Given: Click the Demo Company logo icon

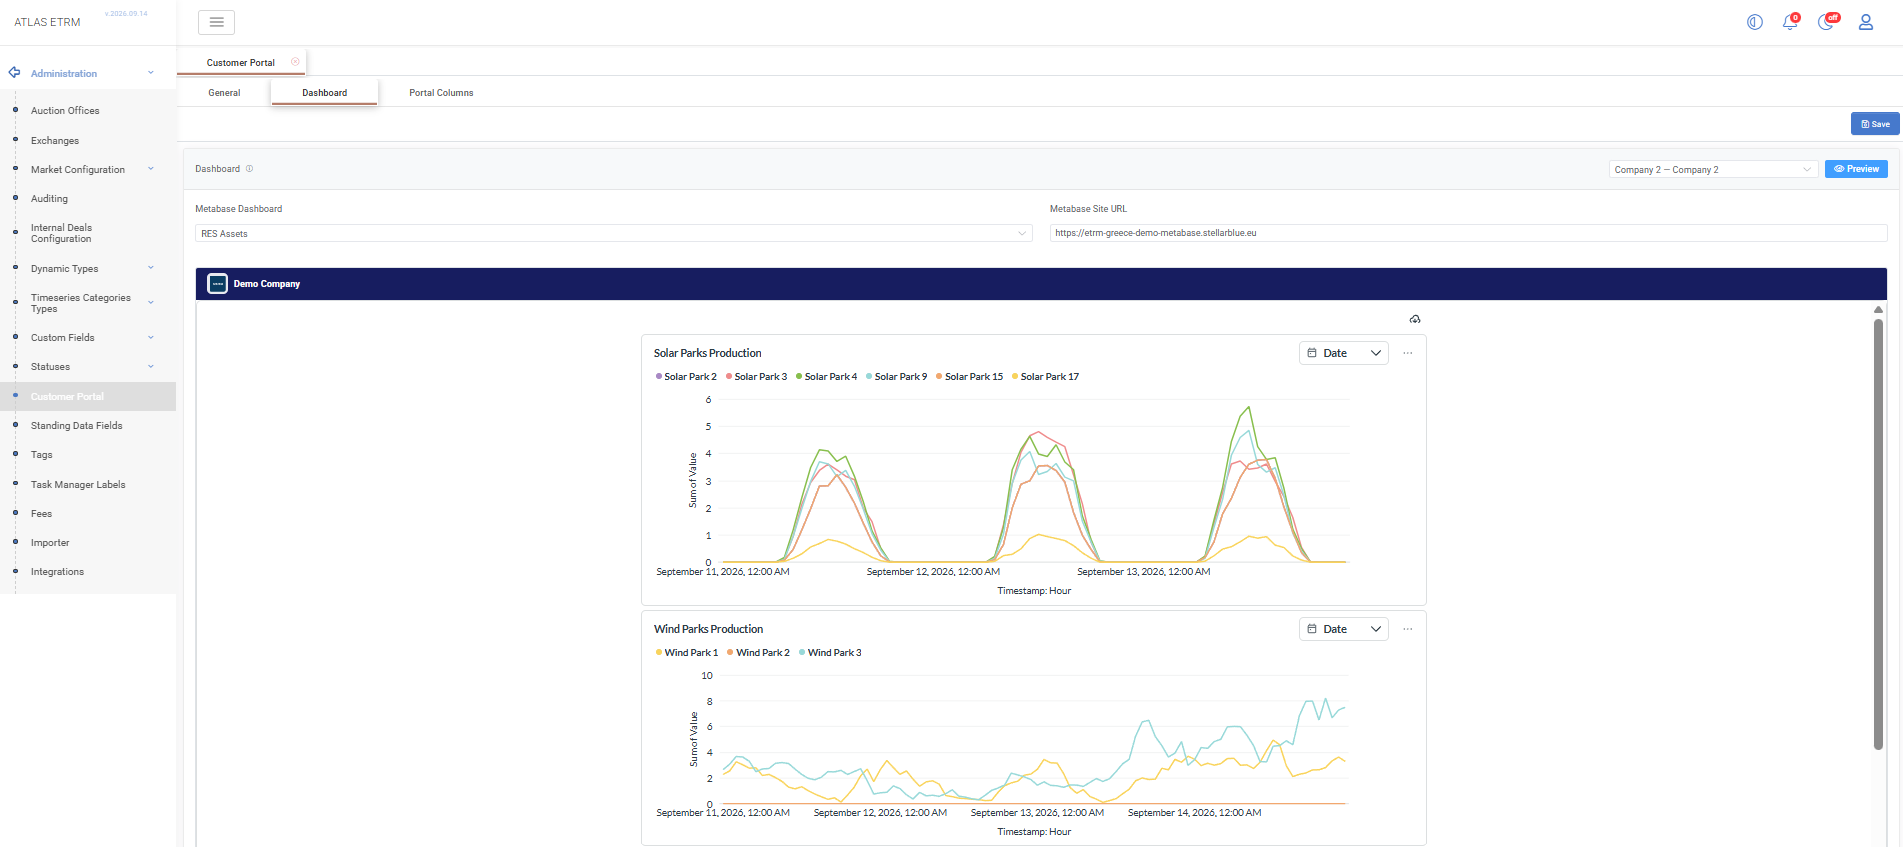Looking at the screenshot, I should 217,284.
